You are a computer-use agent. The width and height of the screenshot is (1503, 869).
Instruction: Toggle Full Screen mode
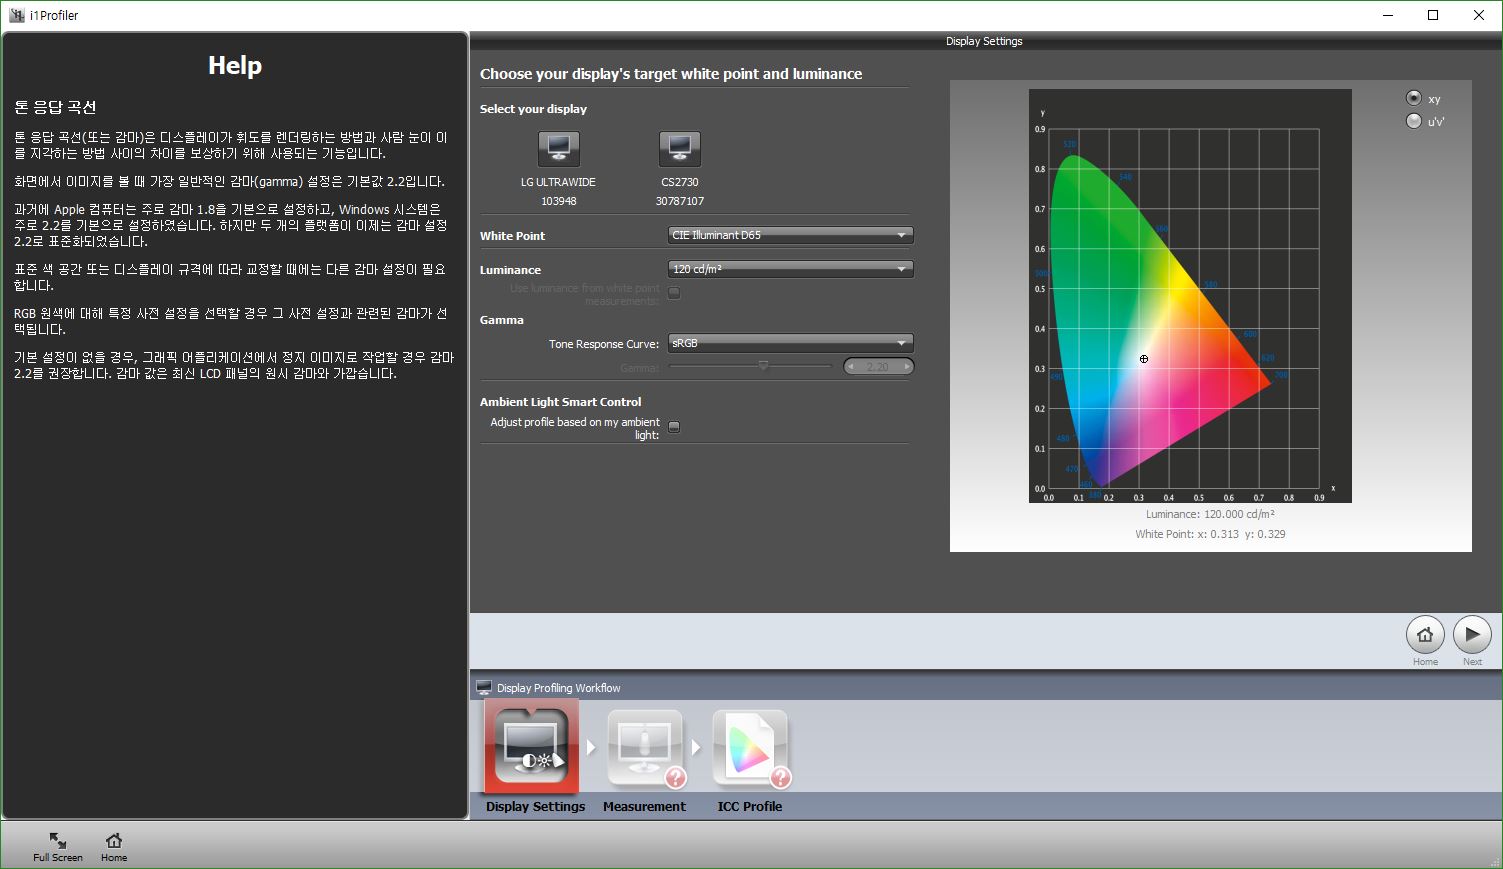tap(58, 846)
